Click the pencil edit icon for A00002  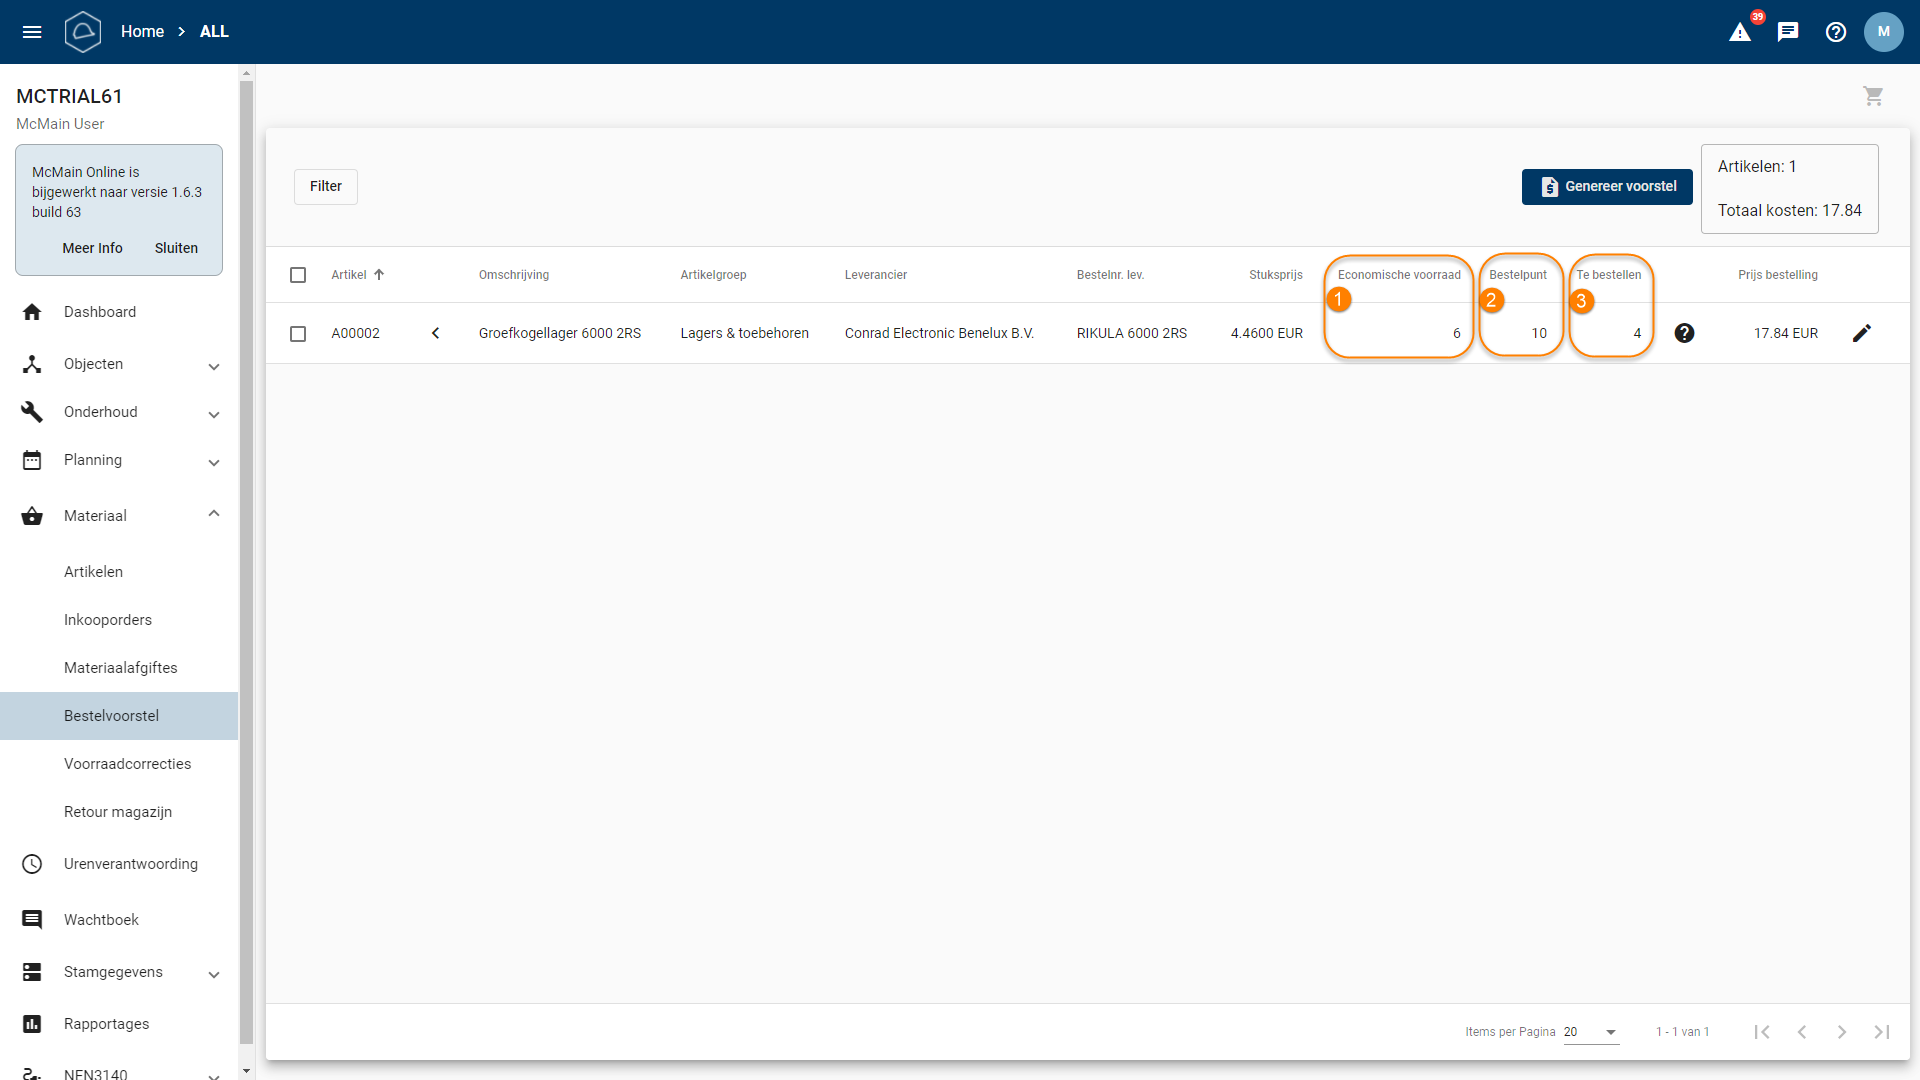pyautogui.click(x=1861, y=333)
